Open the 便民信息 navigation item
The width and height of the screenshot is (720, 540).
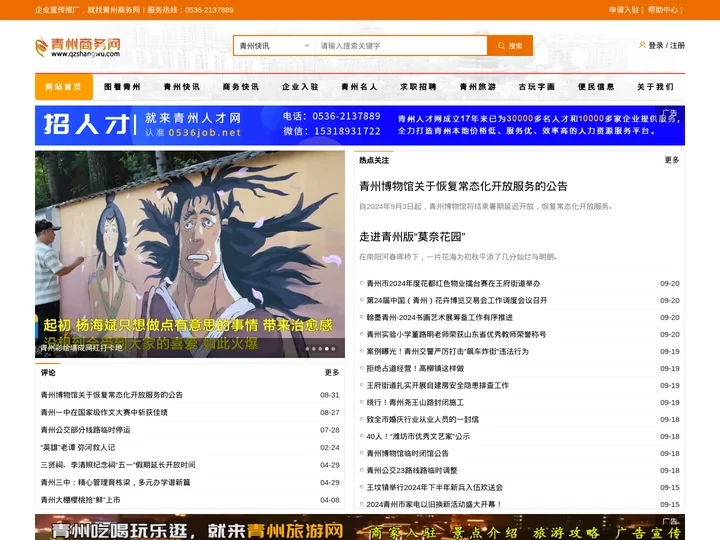pos(596,87)
